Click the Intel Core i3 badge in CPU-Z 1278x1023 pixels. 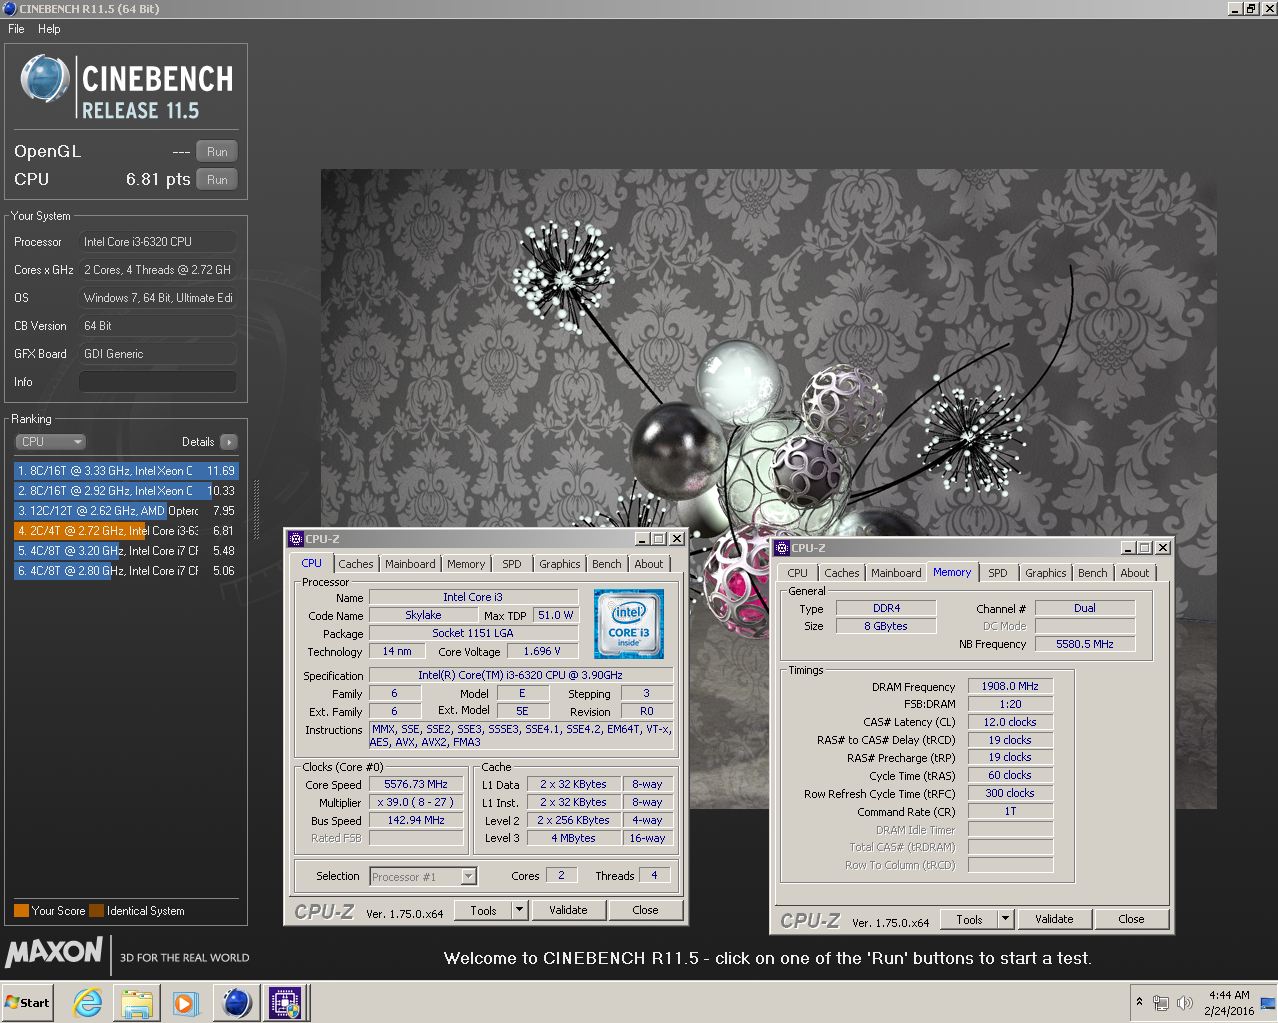(x=629, y=624)
